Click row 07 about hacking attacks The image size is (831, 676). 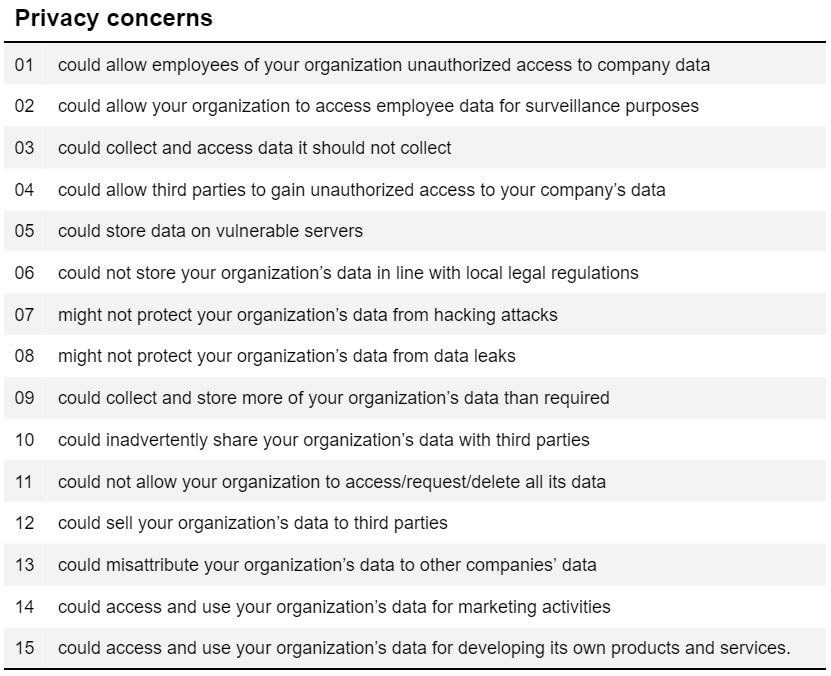coord(415,315)
